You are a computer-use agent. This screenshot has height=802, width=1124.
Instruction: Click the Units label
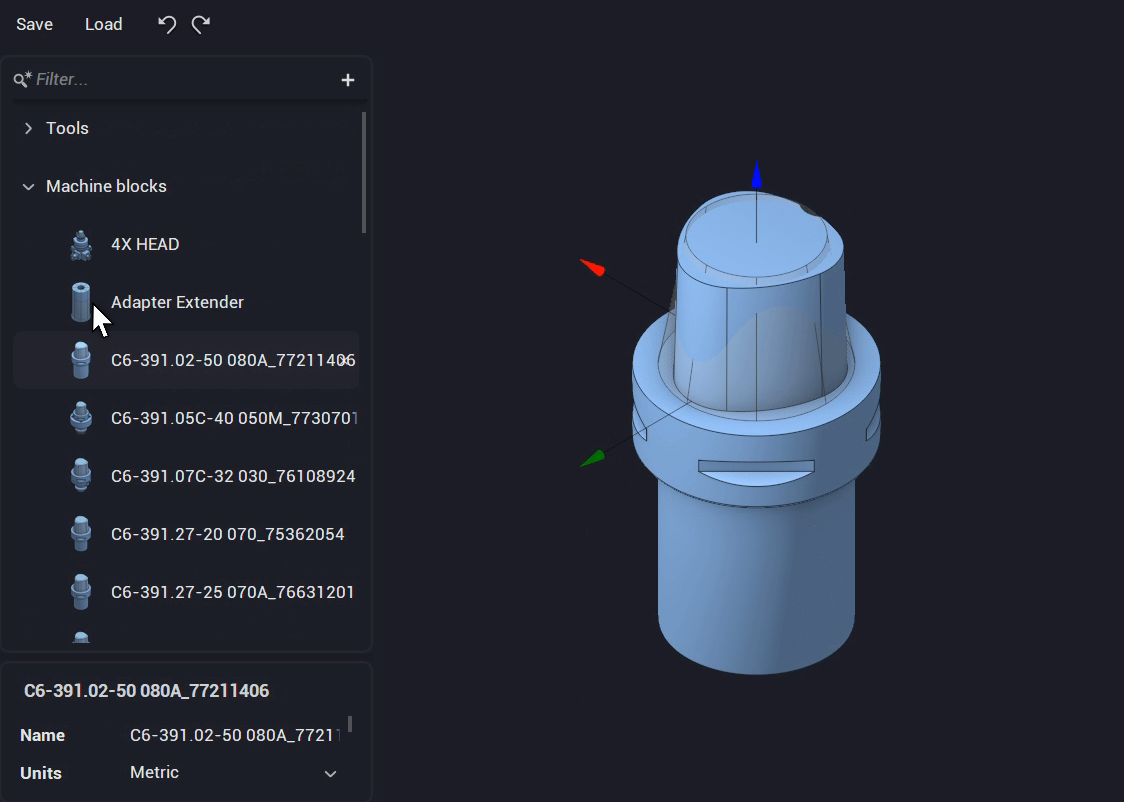coord(41,773)
